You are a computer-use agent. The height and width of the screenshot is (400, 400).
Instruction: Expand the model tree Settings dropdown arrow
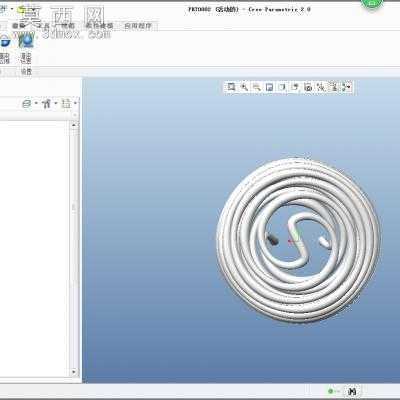coord(56,104)
